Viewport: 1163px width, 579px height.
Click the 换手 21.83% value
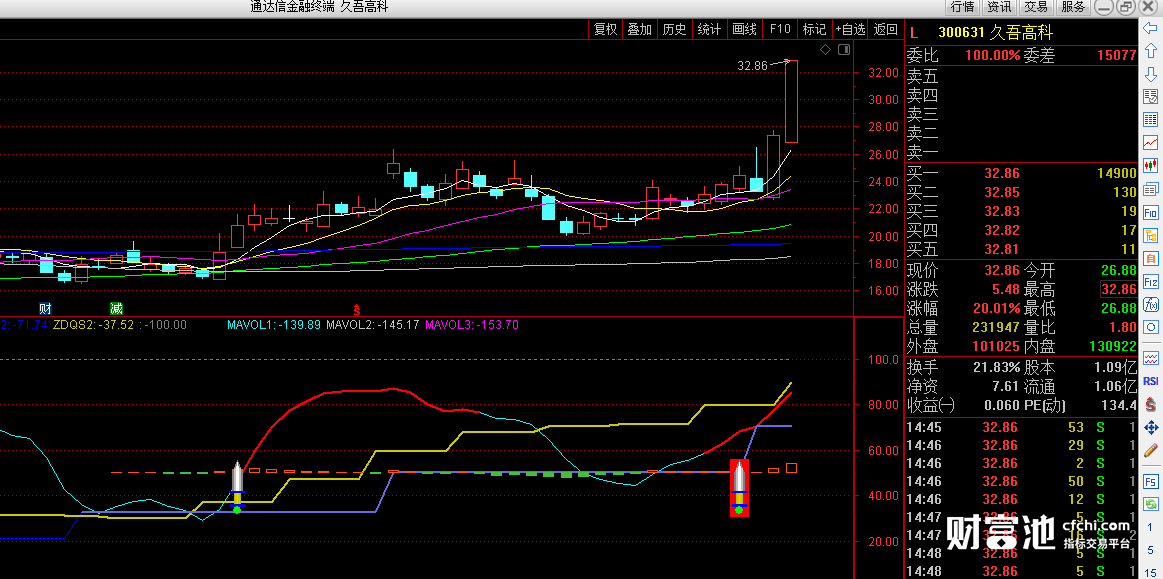(x=997, y=367)
